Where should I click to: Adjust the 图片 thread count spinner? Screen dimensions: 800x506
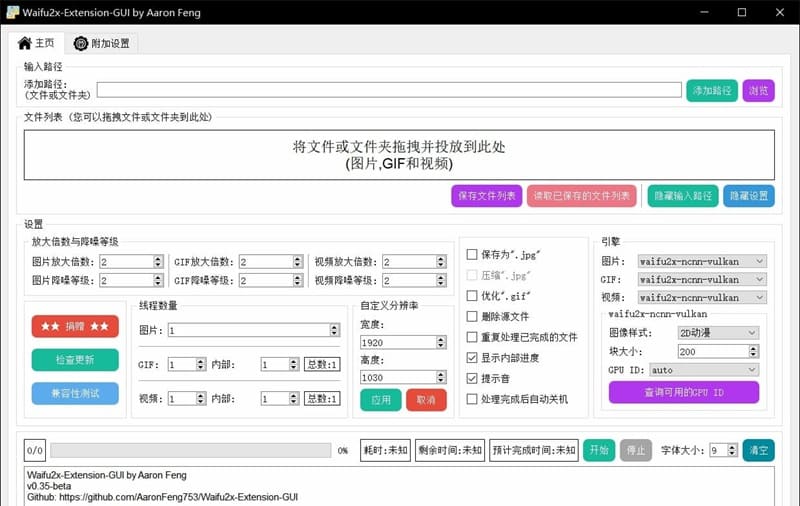(254, 330)
